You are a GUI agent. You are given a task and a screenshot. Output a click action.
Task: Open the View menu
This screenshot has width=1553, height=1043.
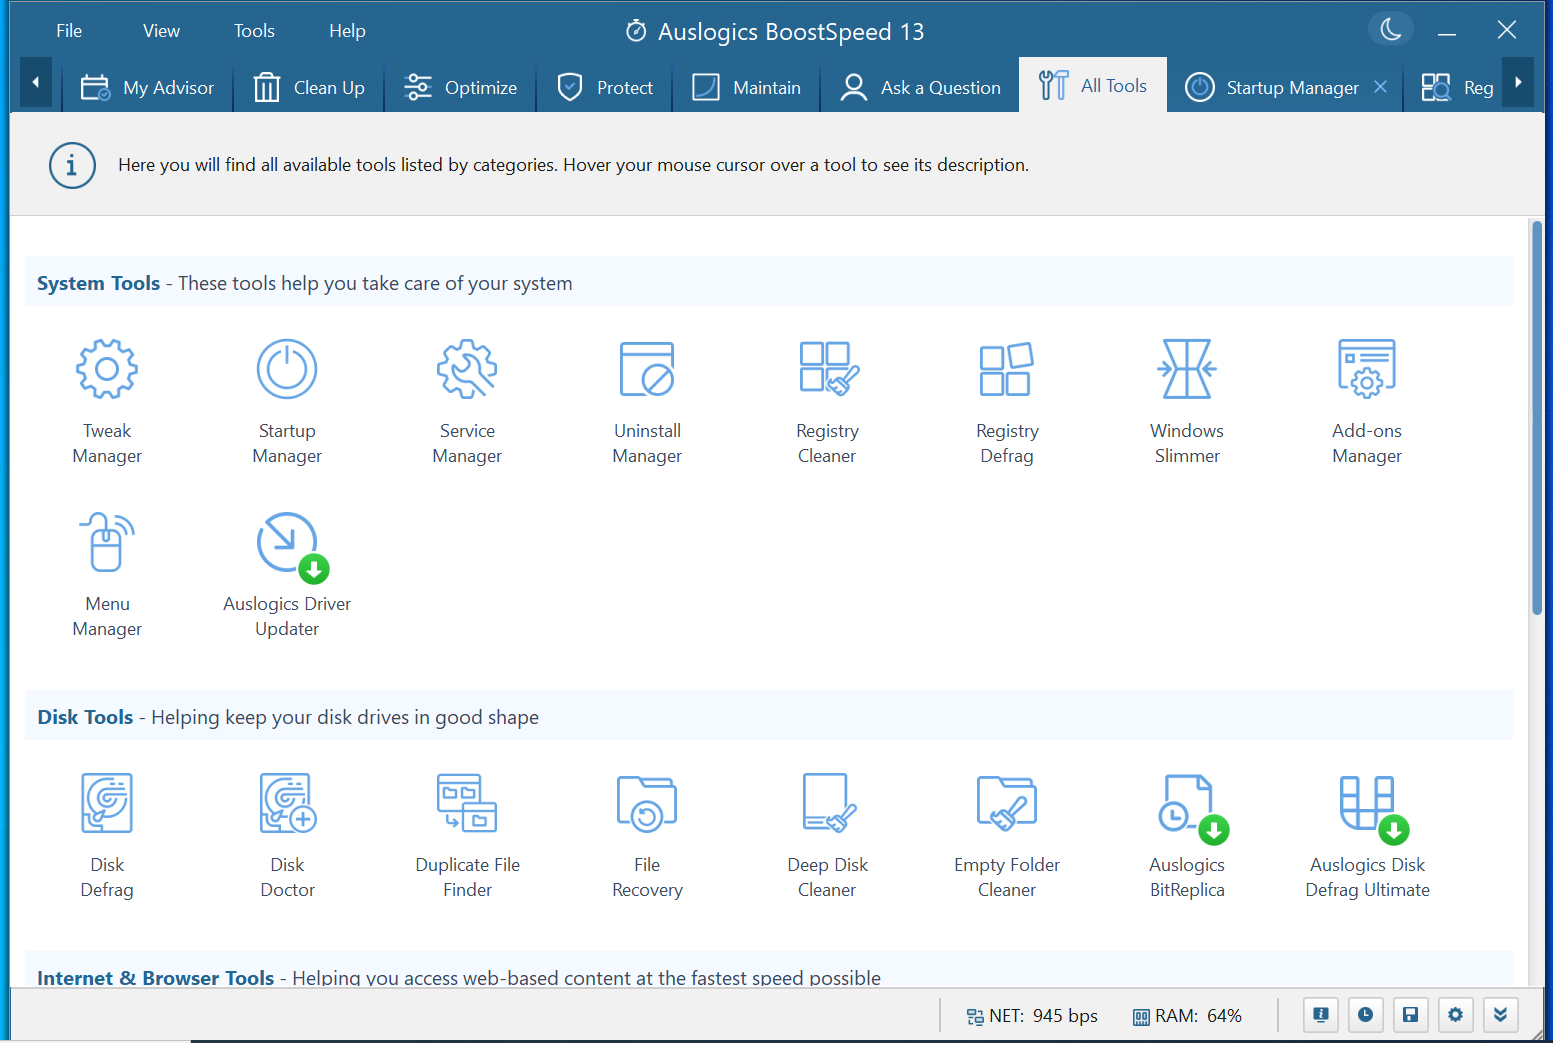pyautogui.click(x=161, y=31)
